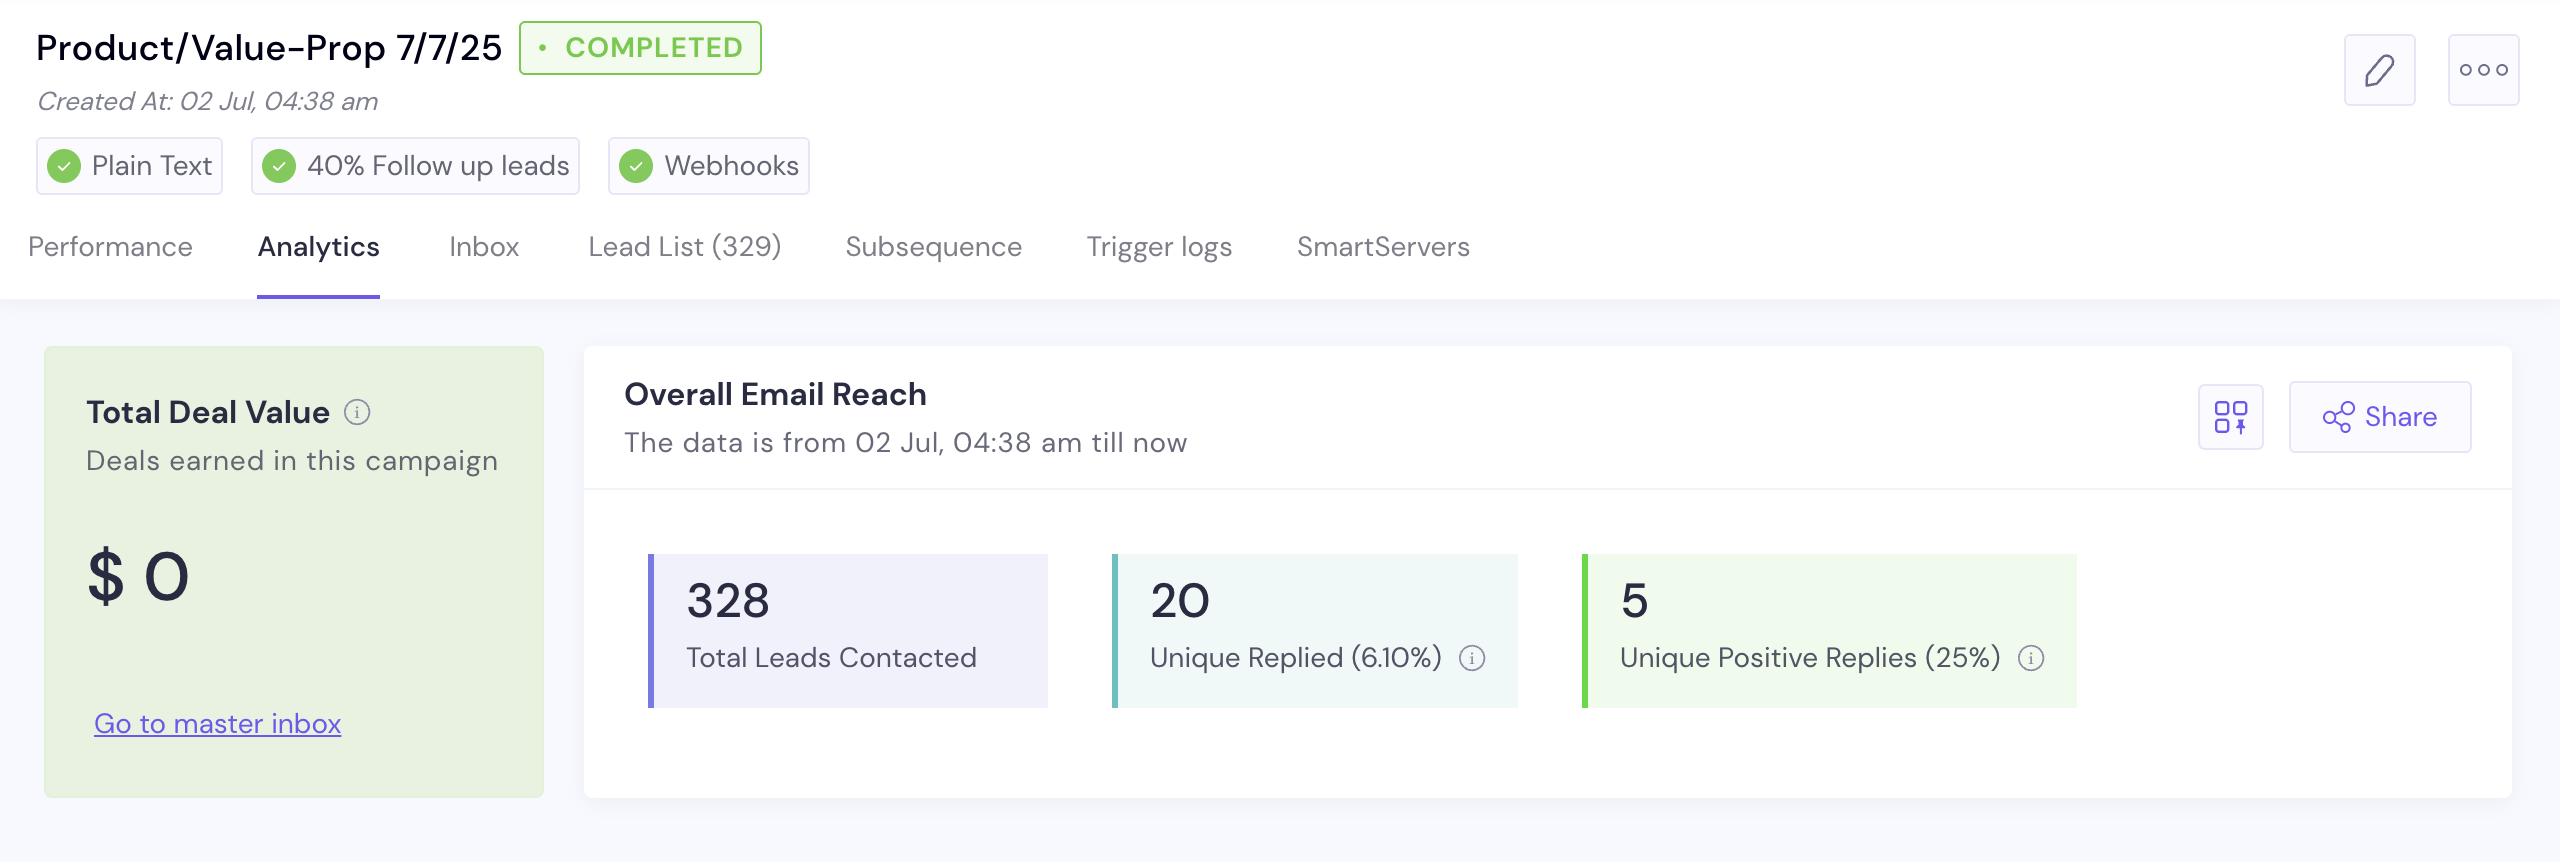Open the Inbox tab

[x=484, y=247]
